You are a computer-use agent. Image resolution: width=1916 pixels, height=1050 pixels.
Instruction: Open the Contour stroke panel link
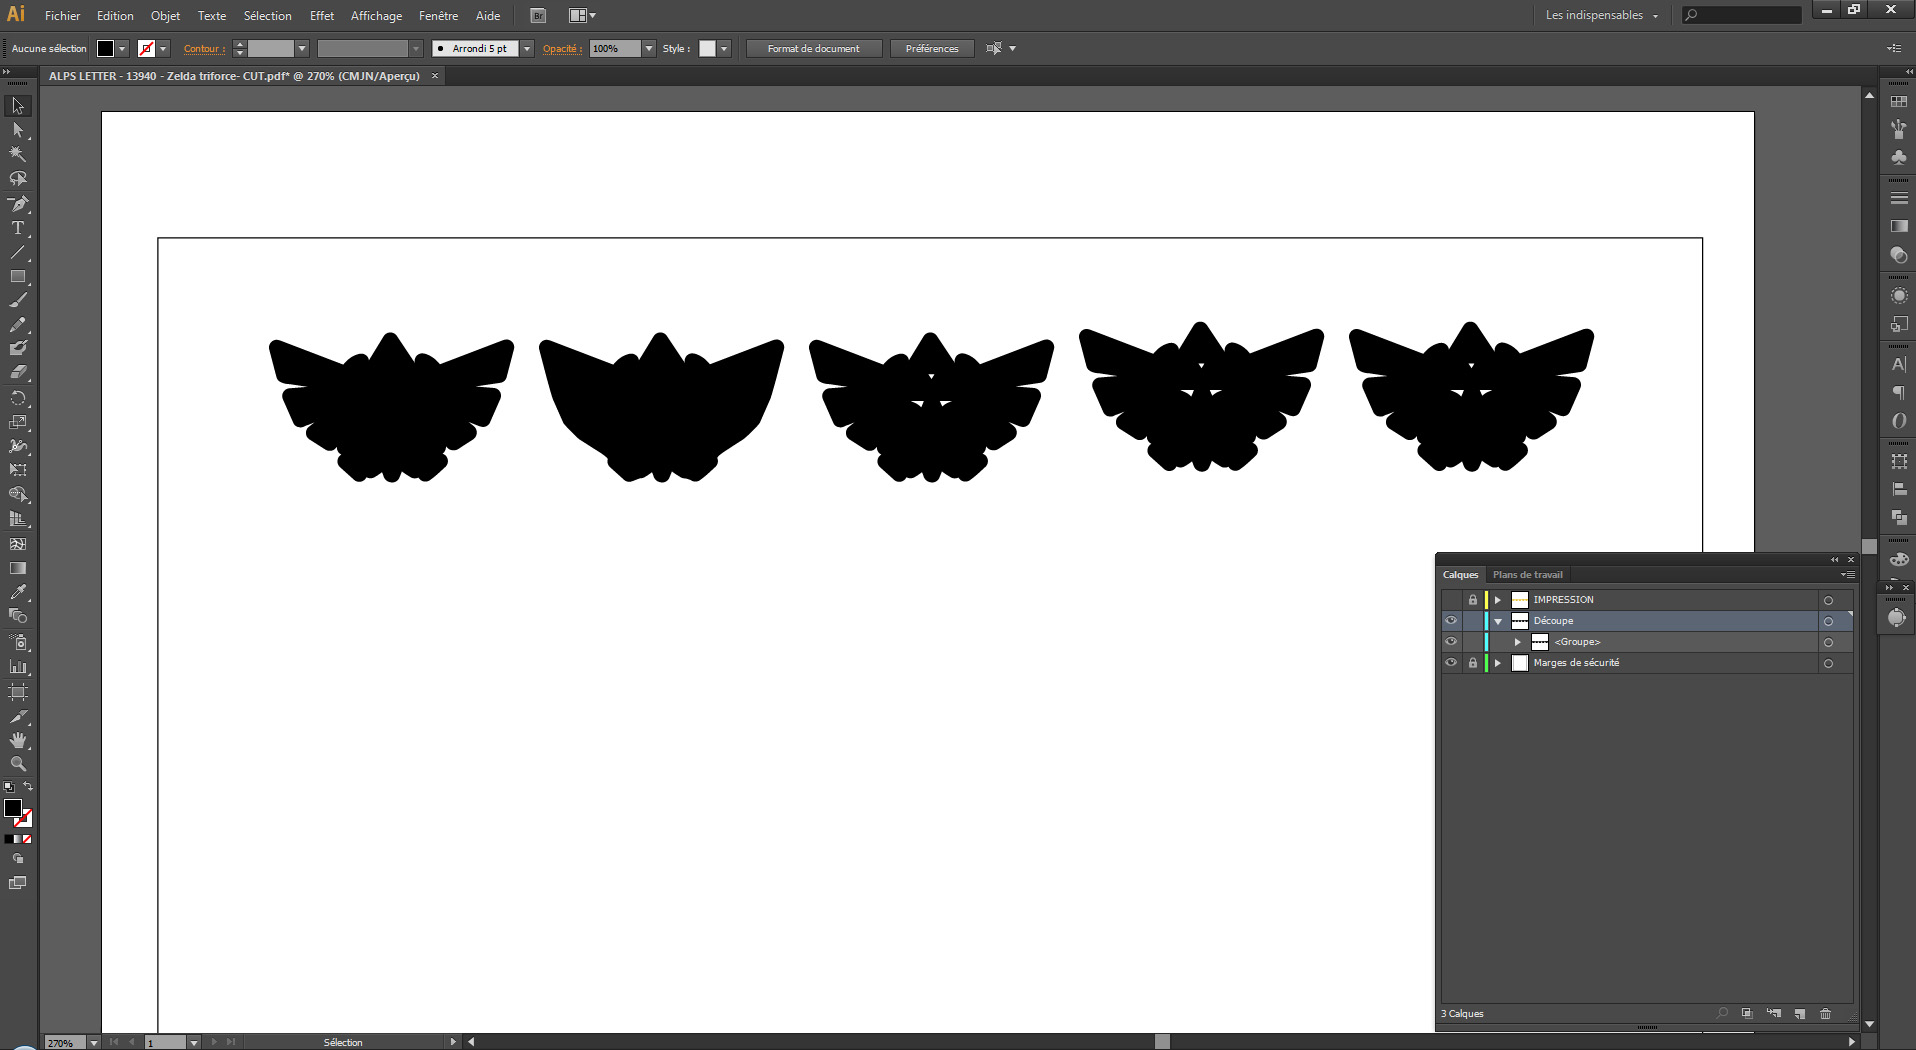pos(204,48)
